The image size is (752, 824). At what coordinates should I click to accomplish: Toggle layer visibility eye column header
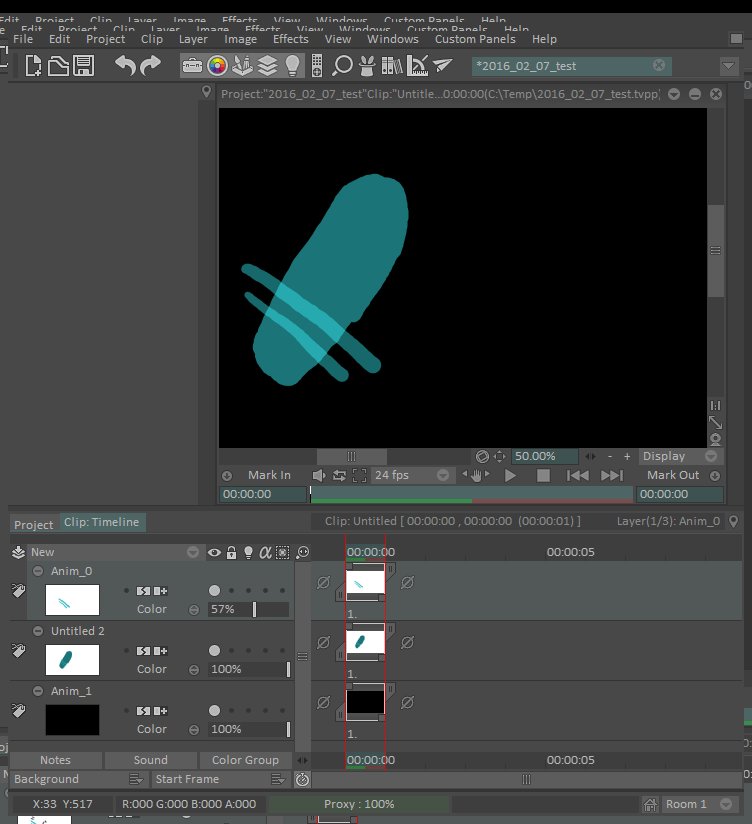(214, 552)
